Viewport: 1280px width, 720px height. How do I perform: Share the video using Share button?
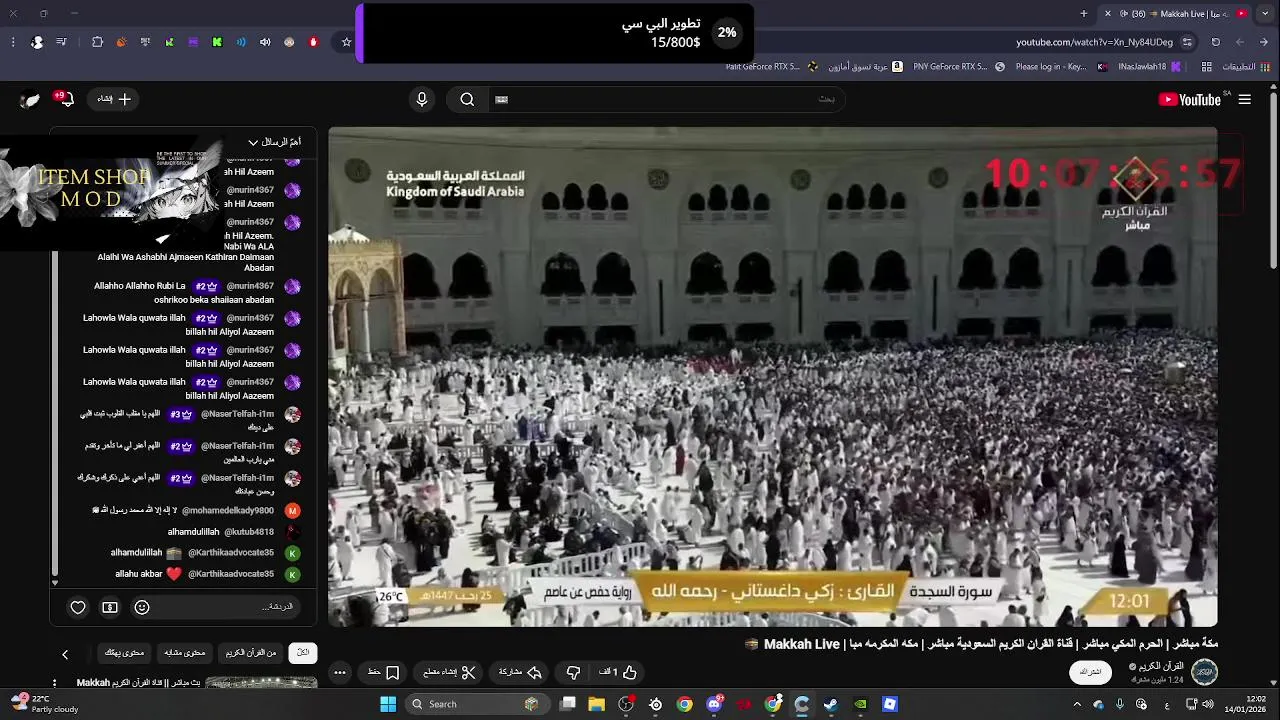520,672
